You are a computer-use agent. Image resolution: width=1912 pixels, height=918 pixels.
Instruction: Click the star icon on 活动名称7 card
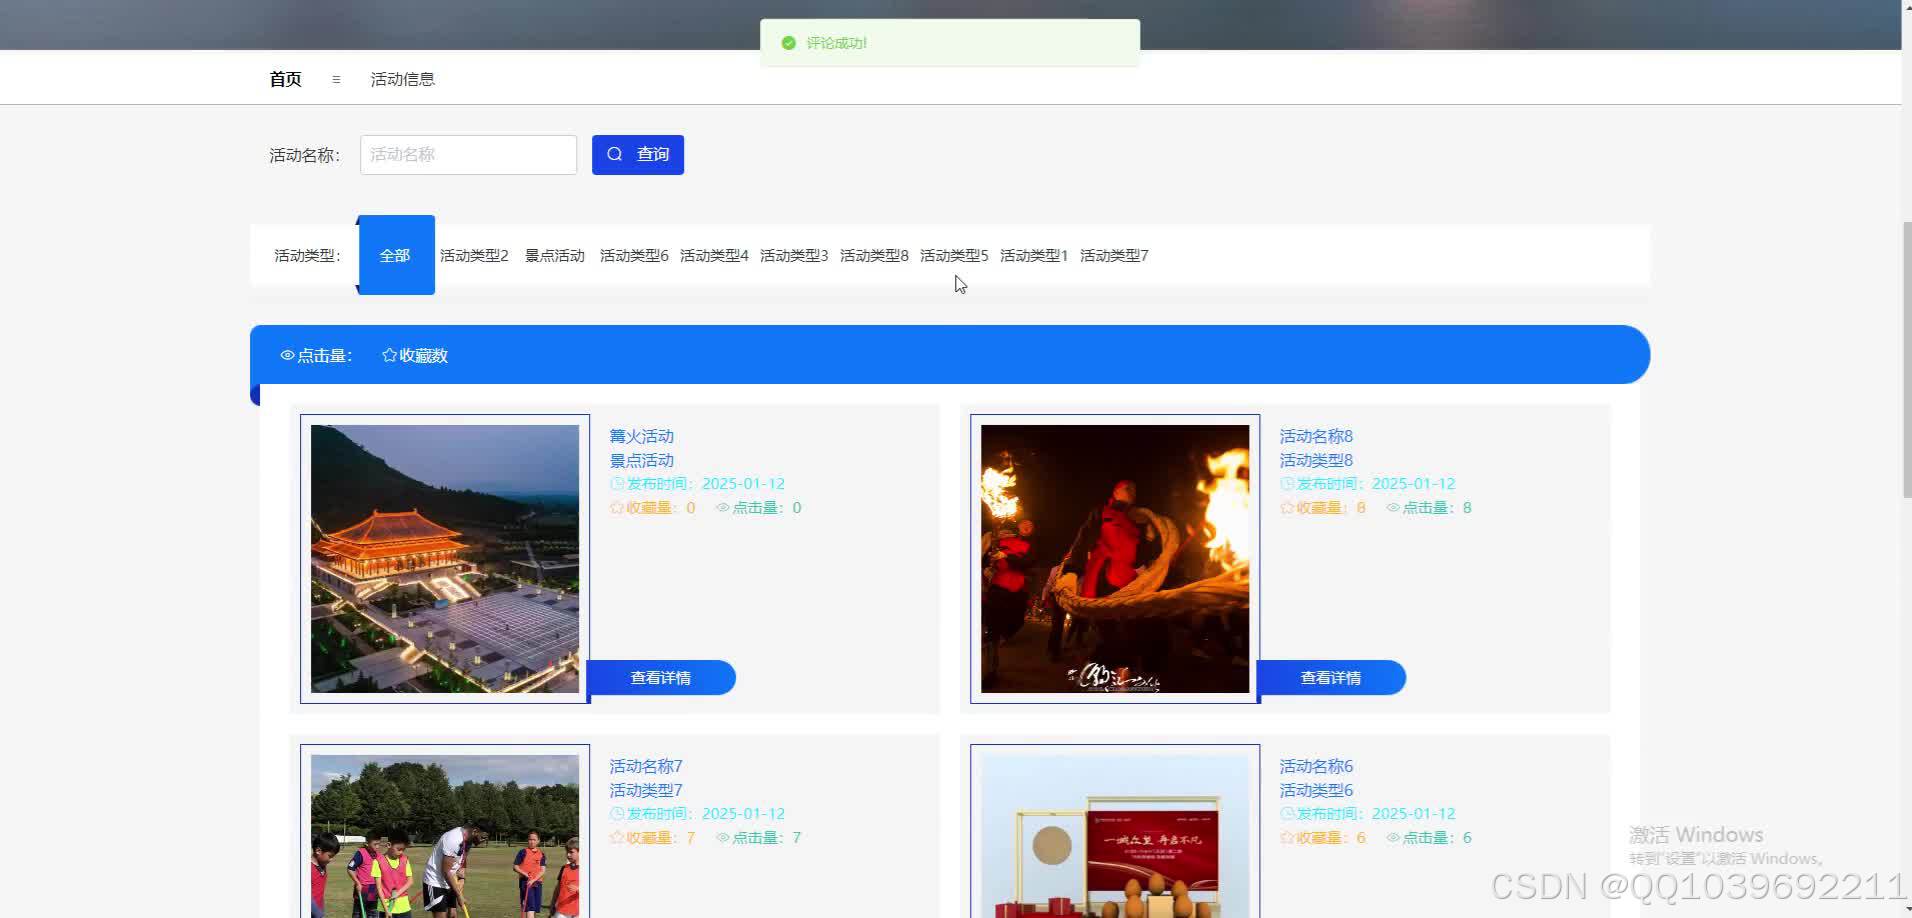tap(617, 838)
